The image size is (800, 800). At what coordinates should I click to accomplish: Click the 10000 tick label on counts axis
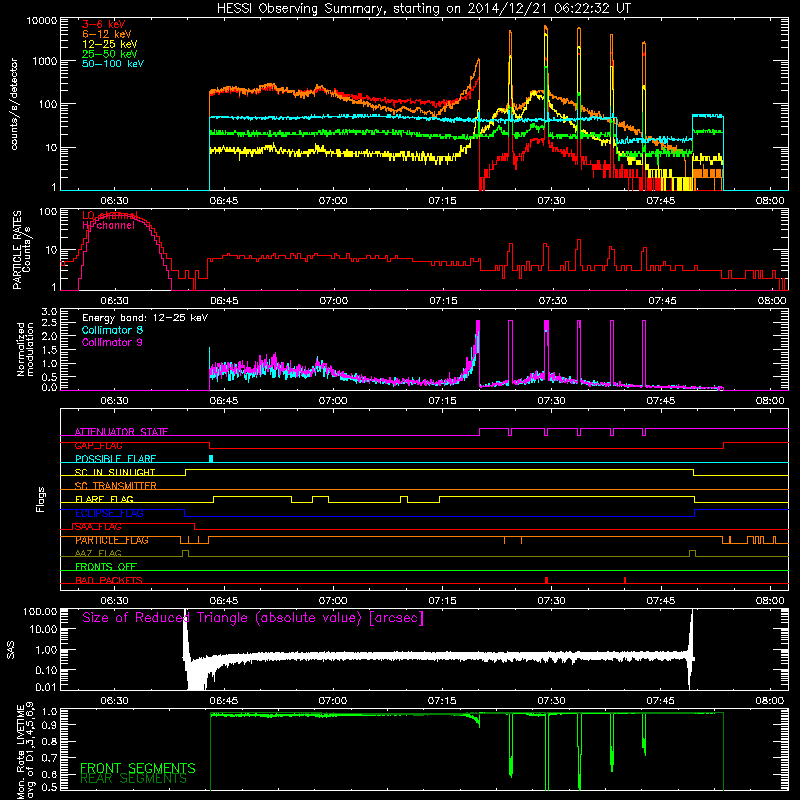tap(42, 21)
